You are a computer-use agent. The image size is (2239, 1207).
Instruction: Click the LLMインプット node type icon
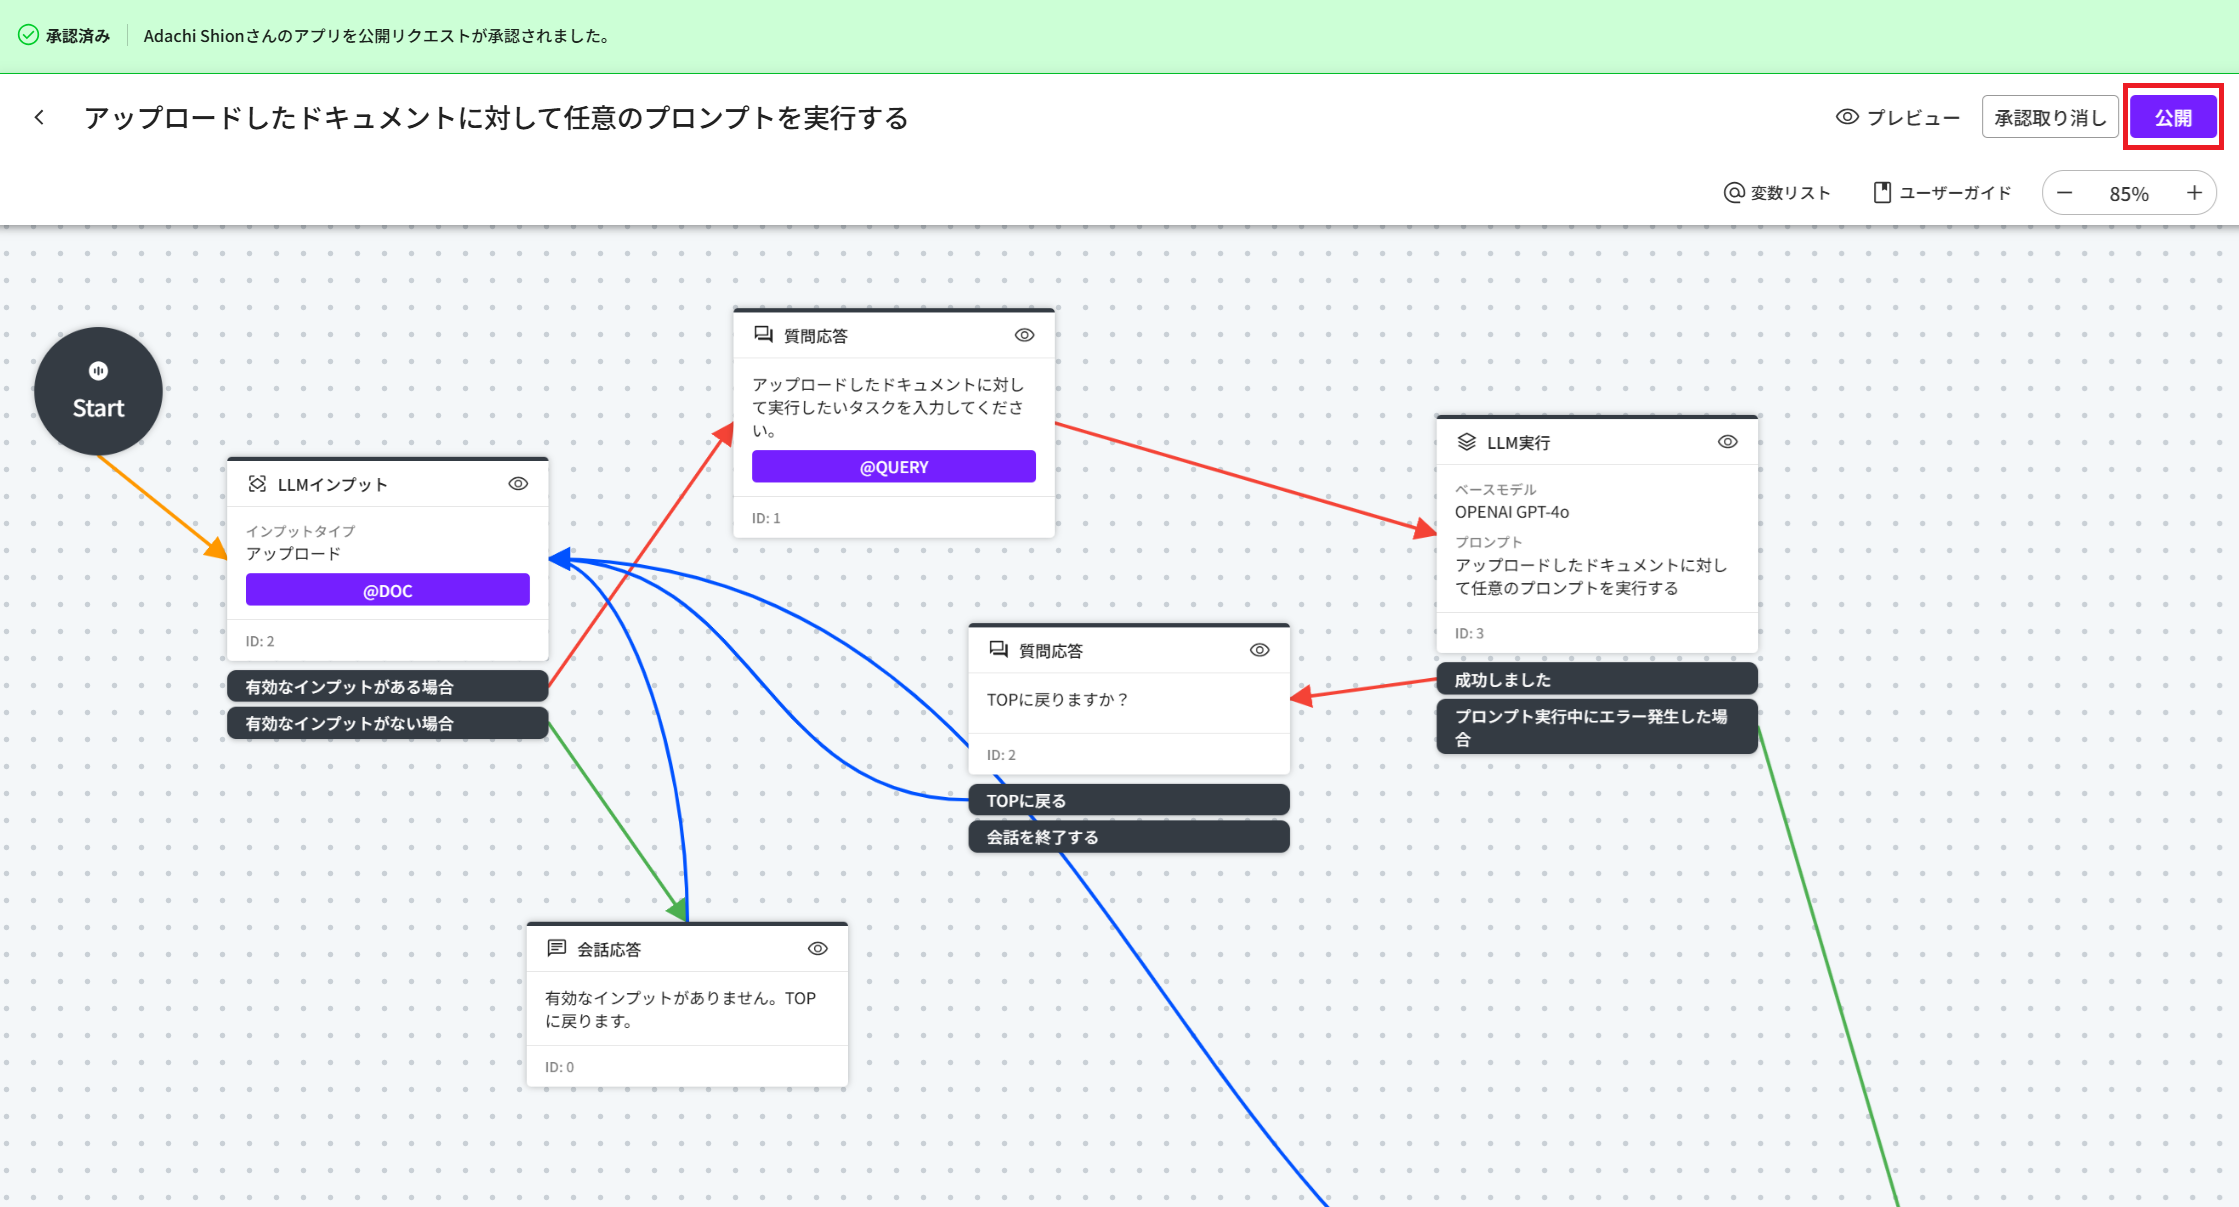pos(257,484)
